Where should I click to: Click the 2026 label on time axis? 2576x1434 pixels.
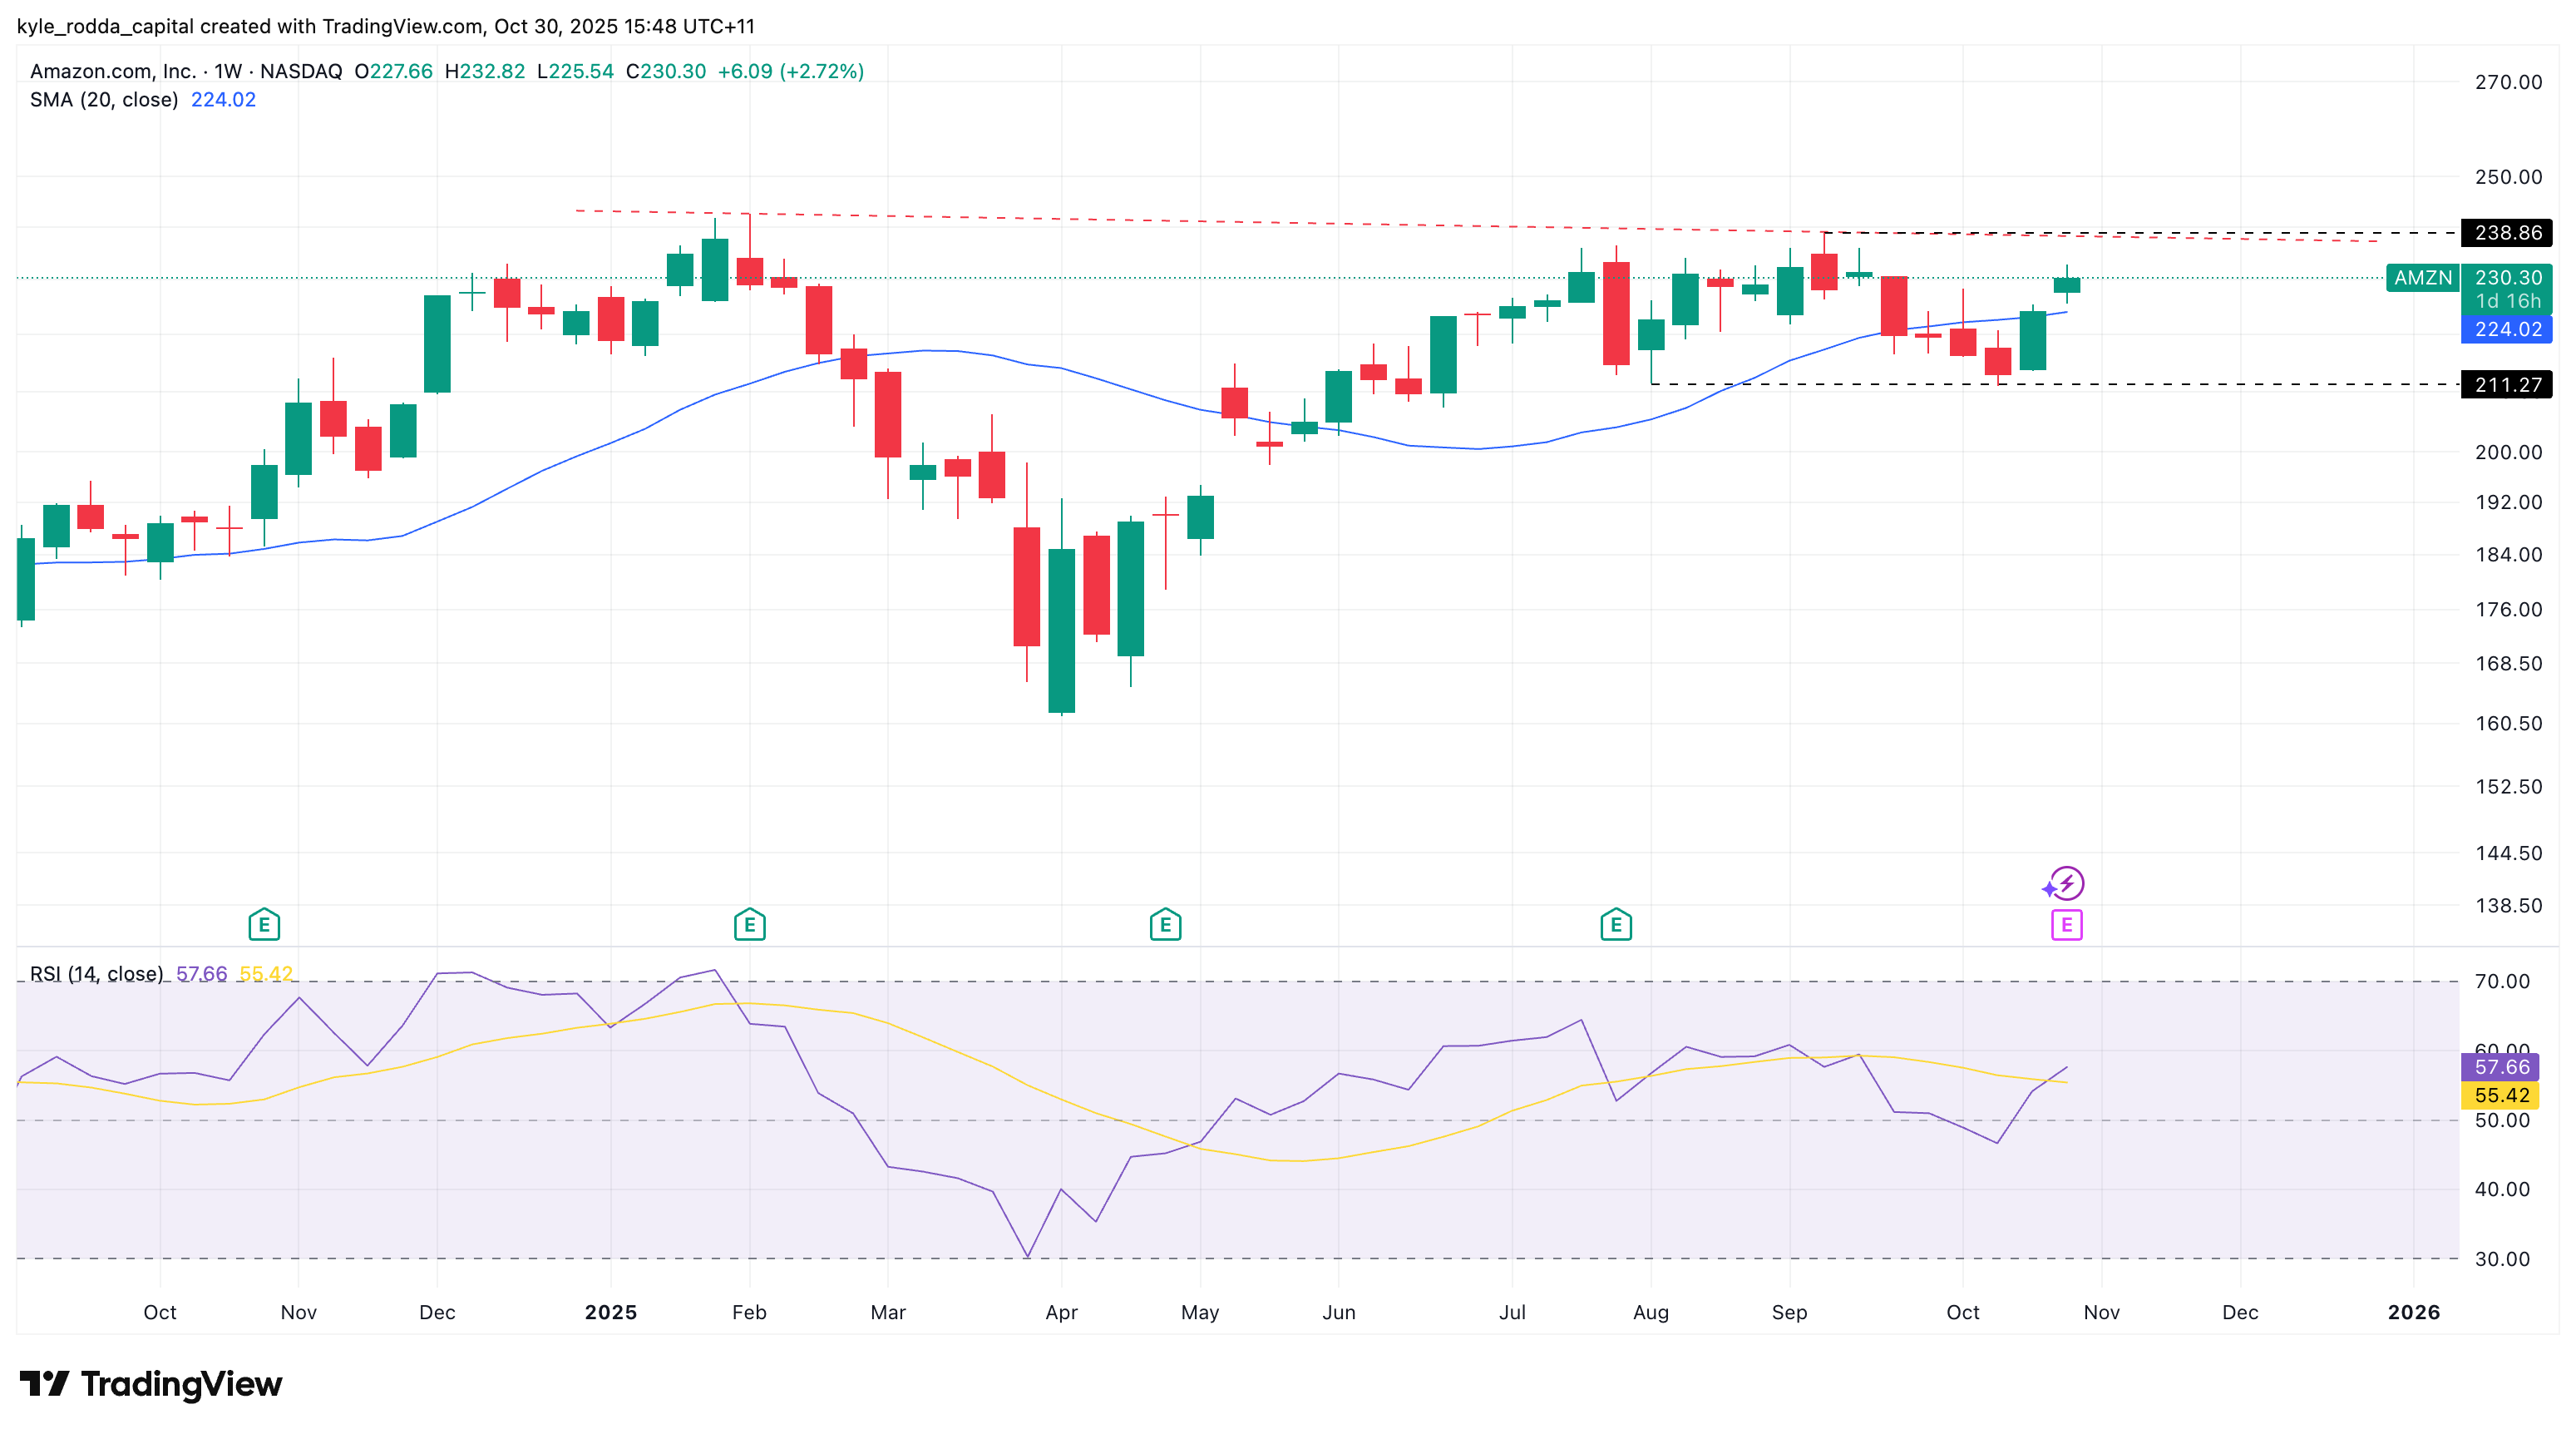pos(2413,1312)
